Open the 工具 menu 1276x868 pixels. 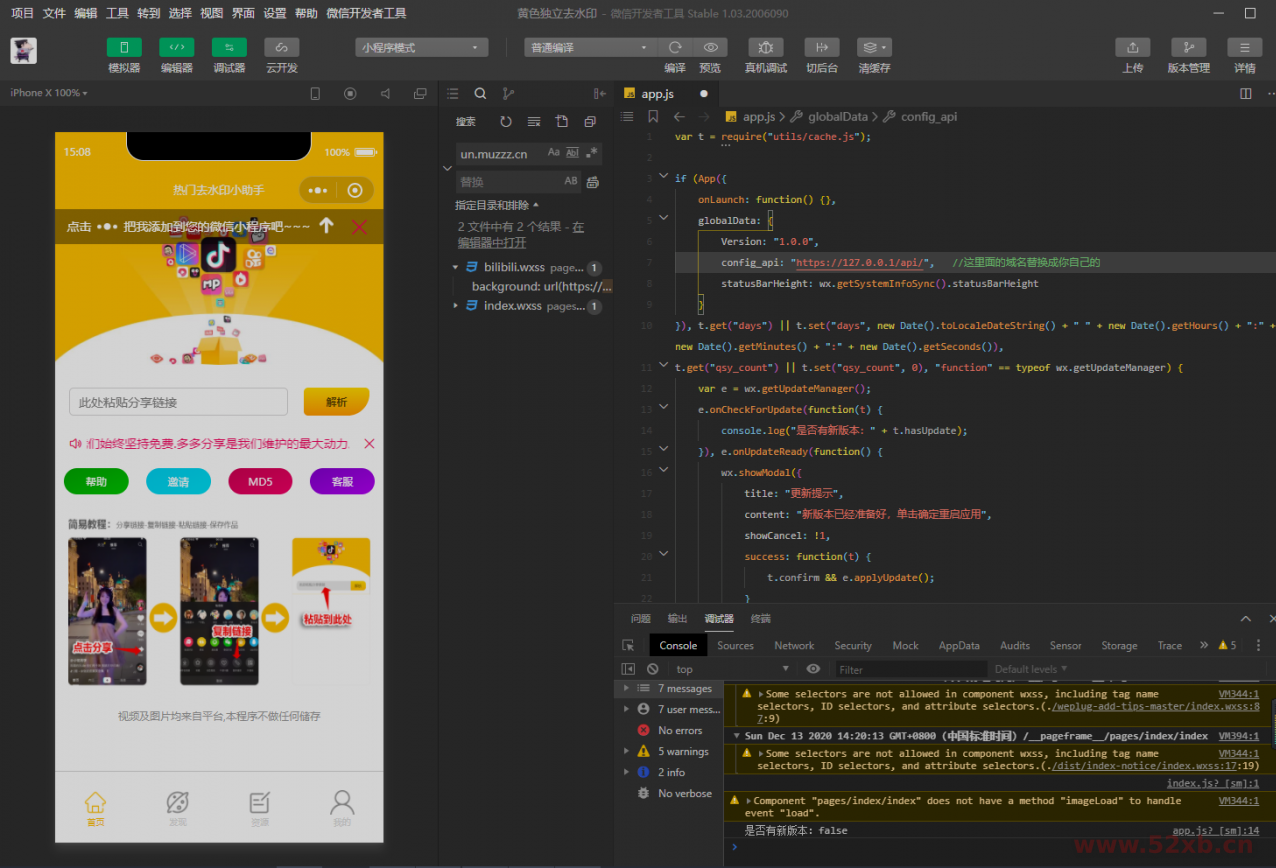coord(117,14)
